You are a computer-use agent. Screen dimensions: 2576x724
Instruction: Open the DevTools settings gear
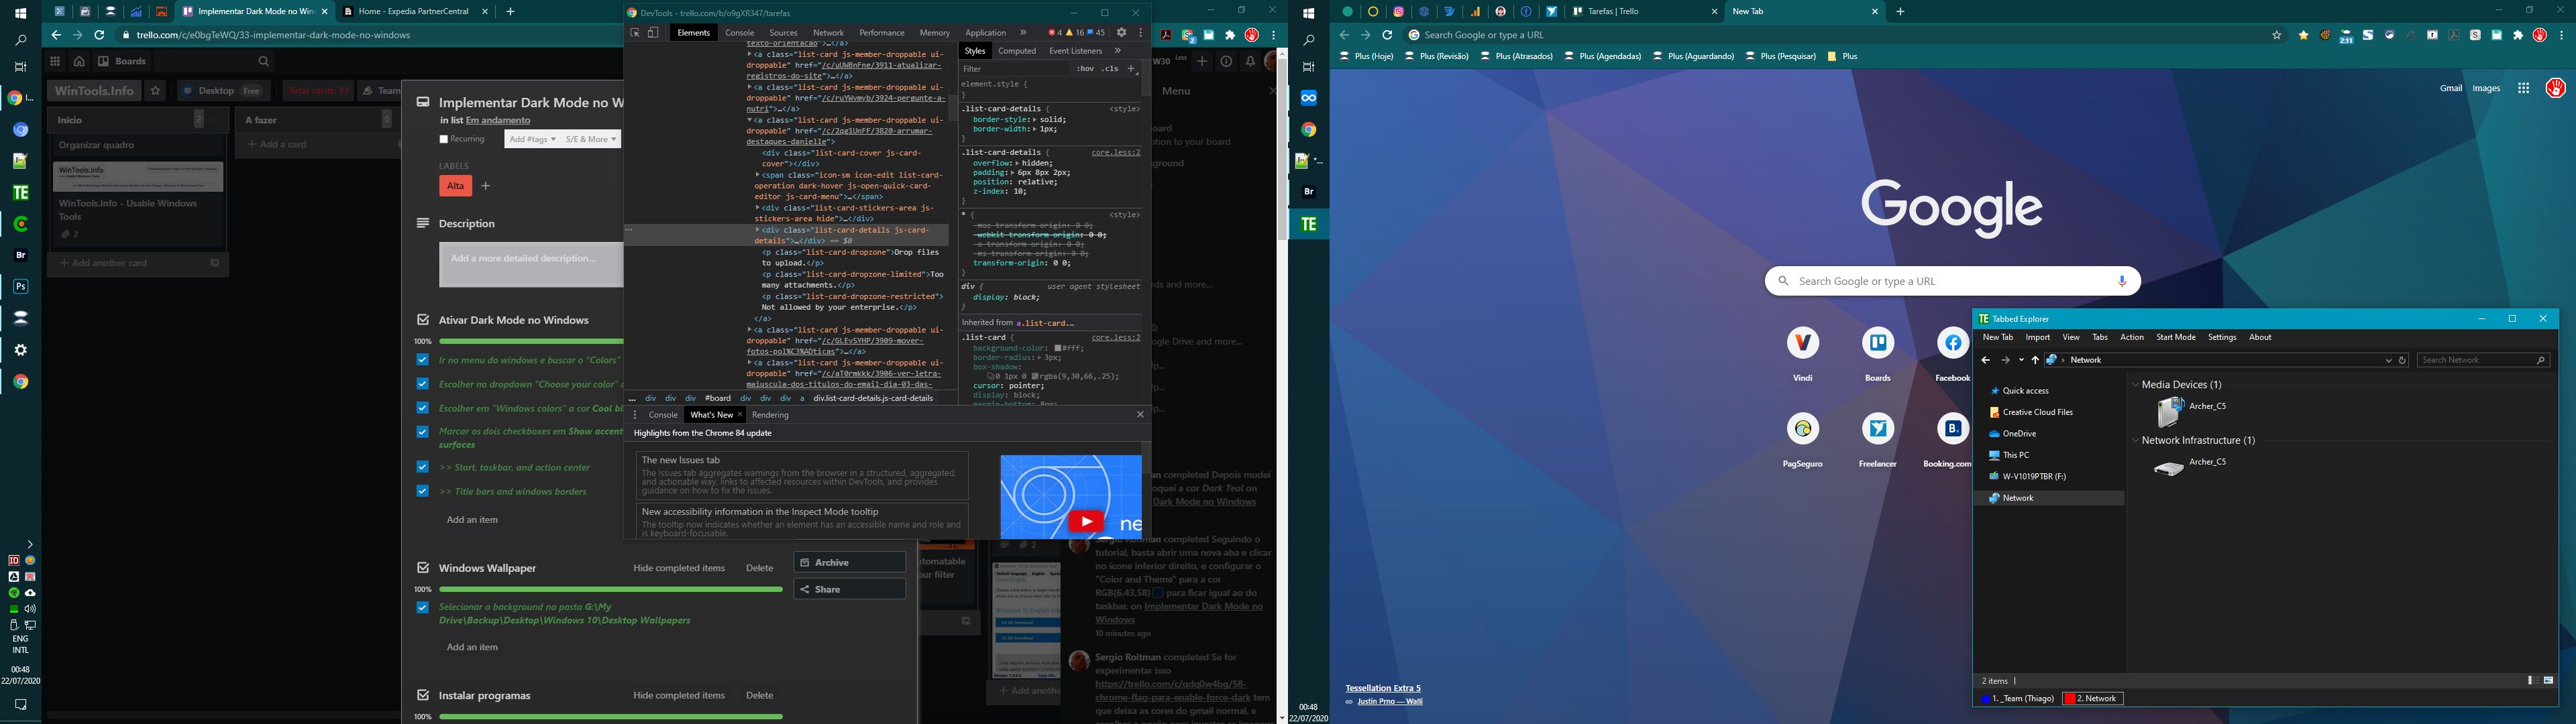1122,33
